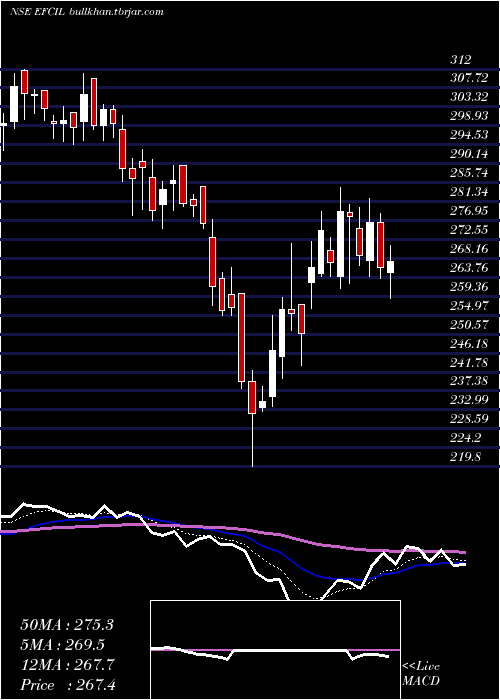Click the 312 price axis label
Viewport: 500px width, 700px height.
[461, 59]
